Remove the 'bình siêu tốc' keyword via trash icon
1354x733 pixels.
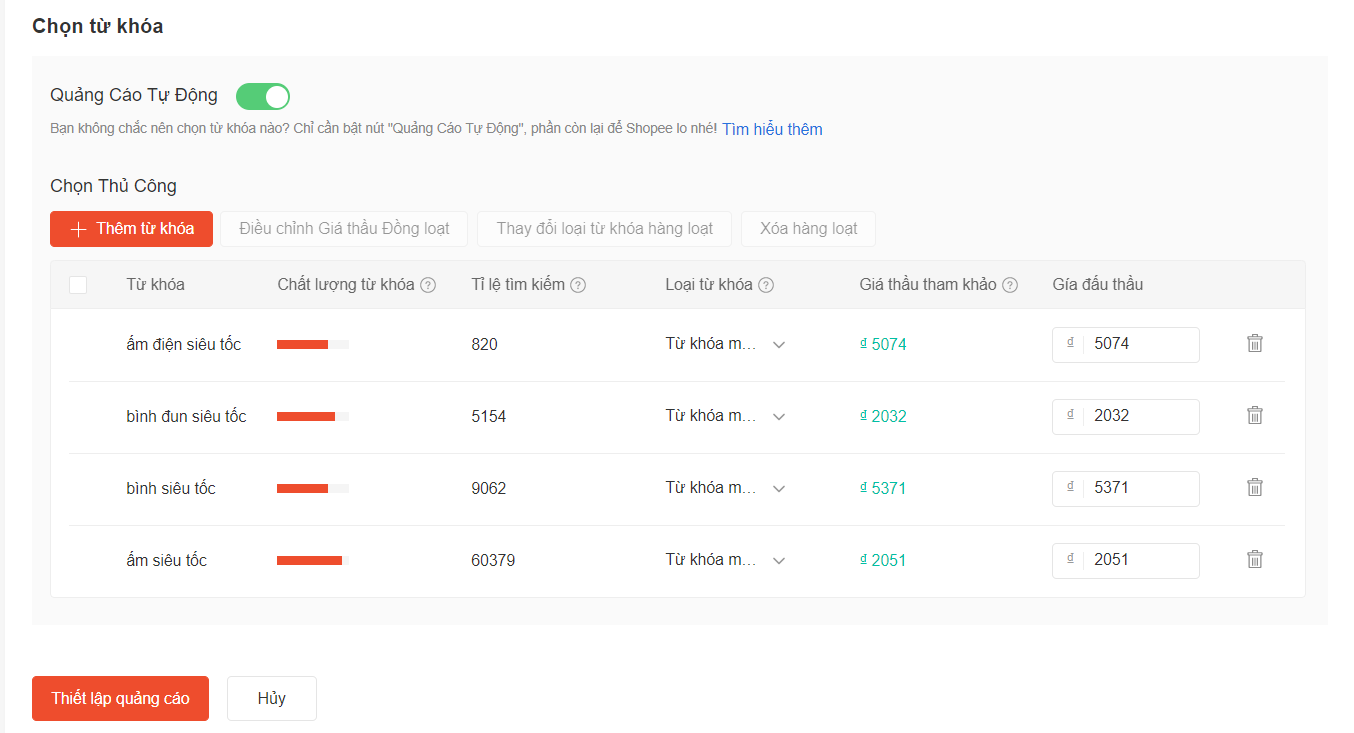(x=1254, y=487)
